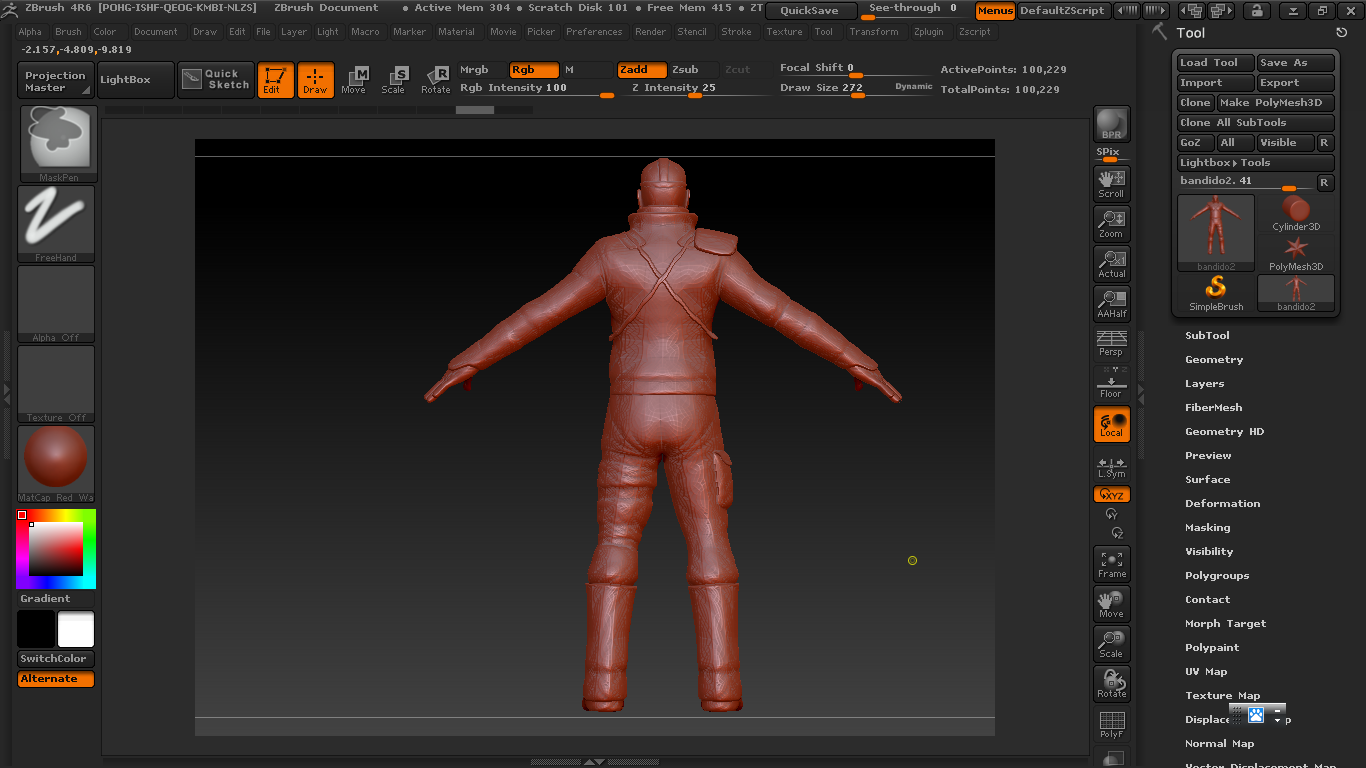This screenshot has height=768, width=1366.
Task: Toggle Zadd sculpt mode
Action: point(641,70)
